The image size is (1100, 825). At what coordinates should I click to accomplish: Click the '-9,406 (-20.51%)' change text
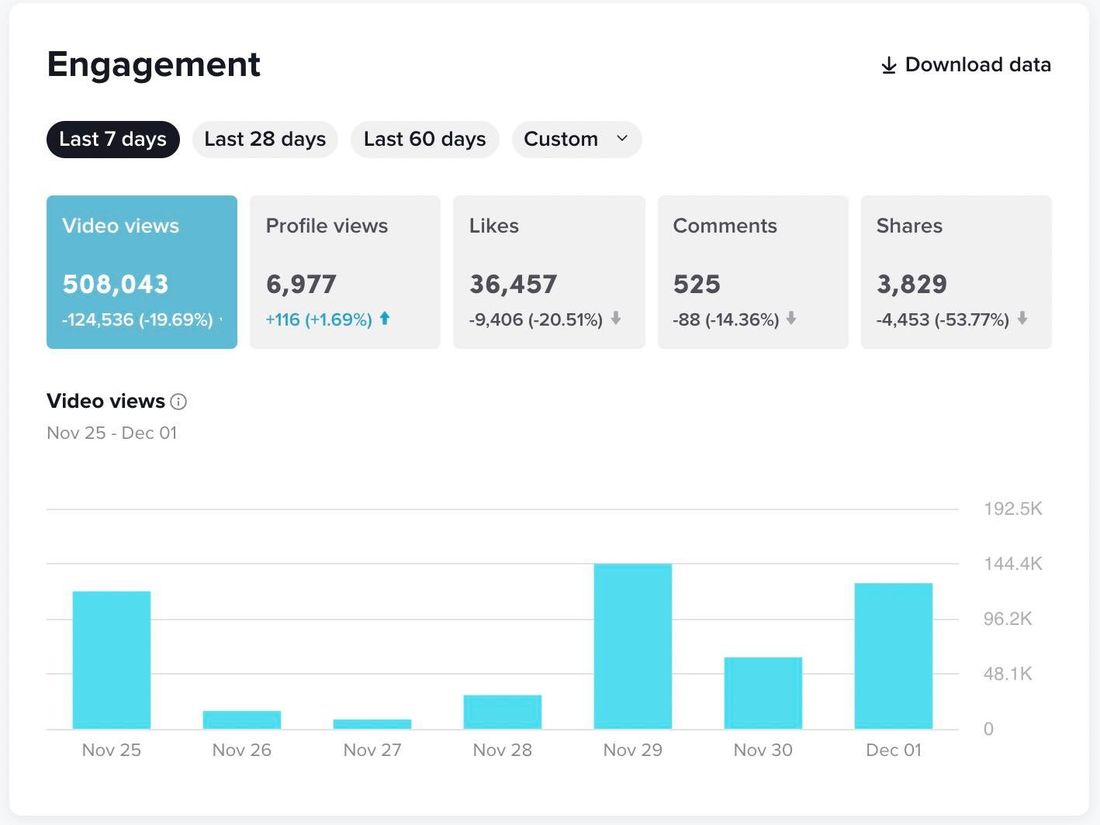535,320
